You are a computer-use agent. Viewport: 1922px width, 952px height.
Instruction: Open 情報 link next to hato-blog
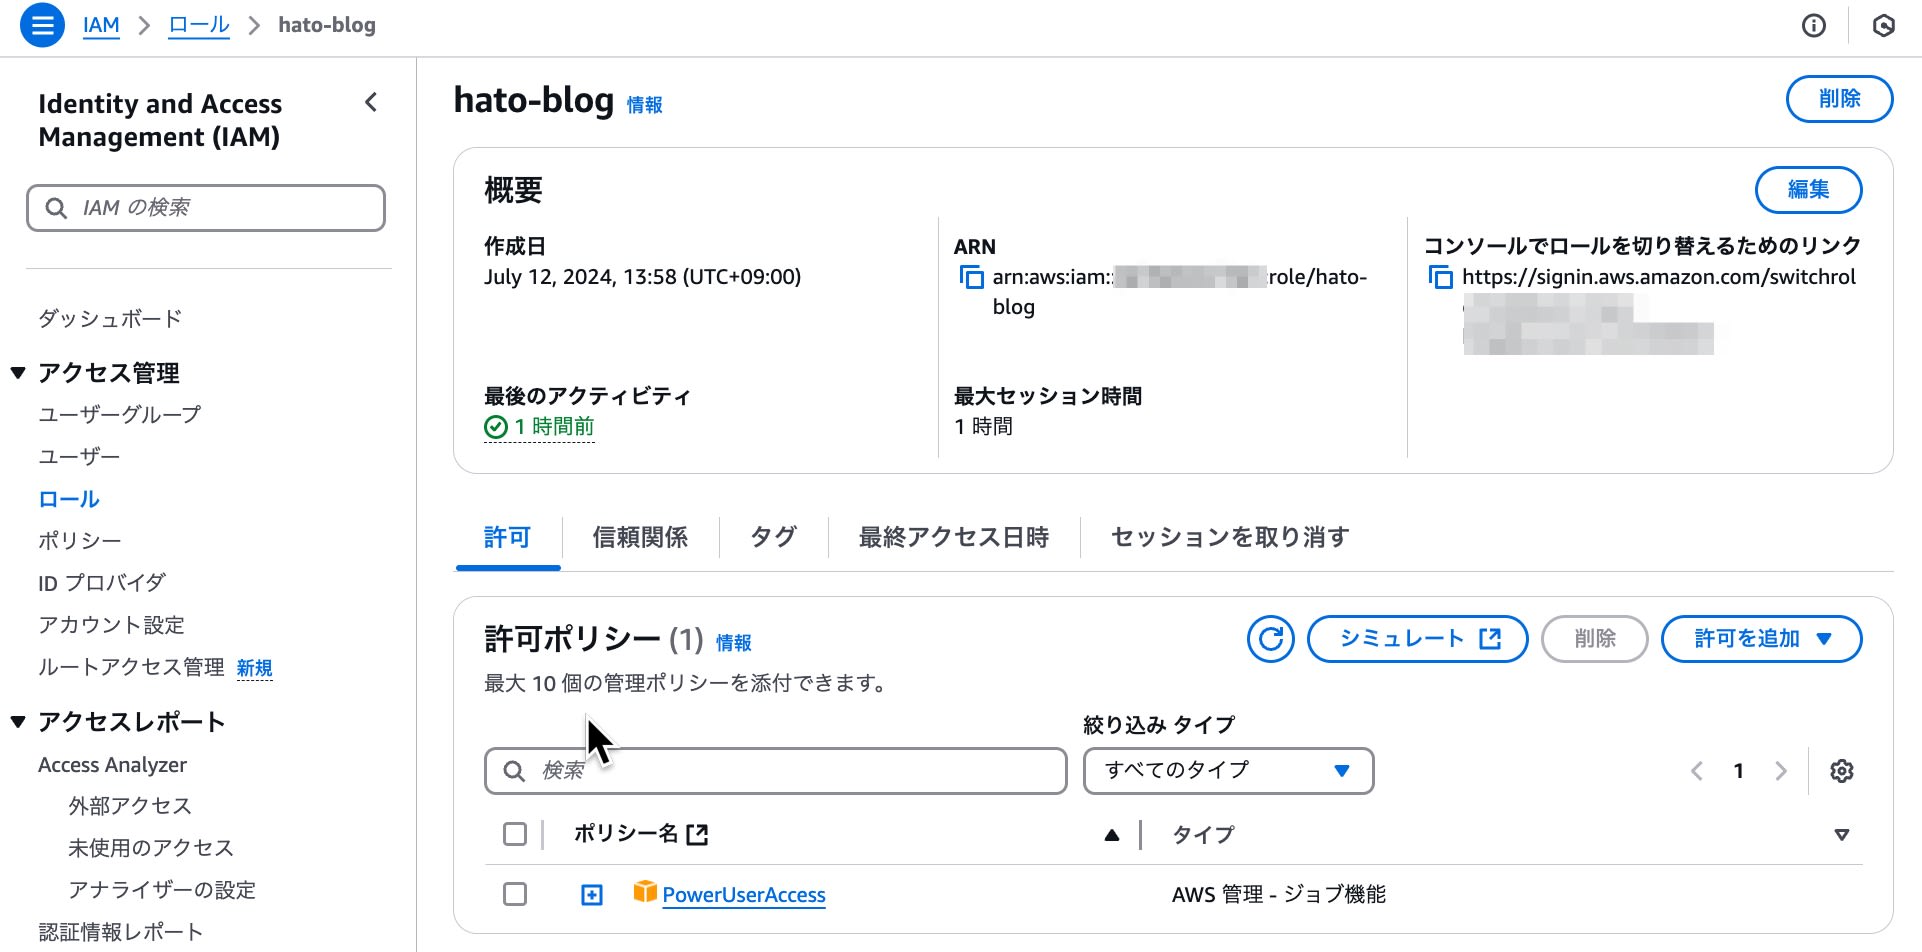[x=645, y=105]
